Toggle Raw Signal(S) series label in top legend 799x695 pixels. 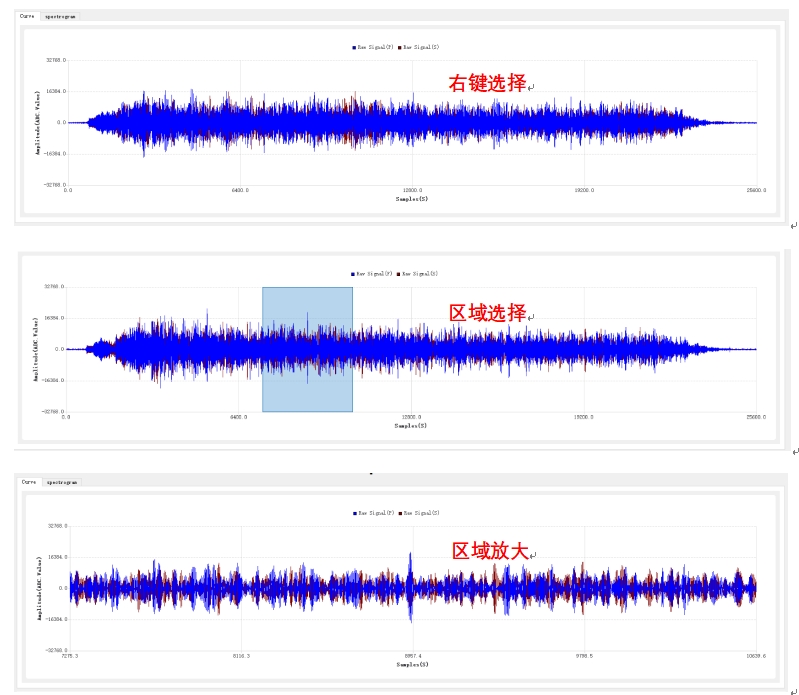click(422, 47)
